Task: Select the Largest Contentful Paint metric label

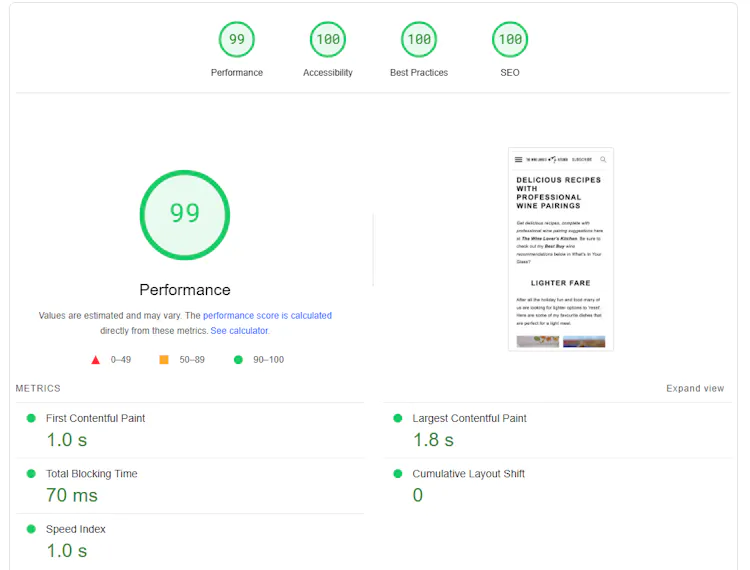Action: click(469, 418)
